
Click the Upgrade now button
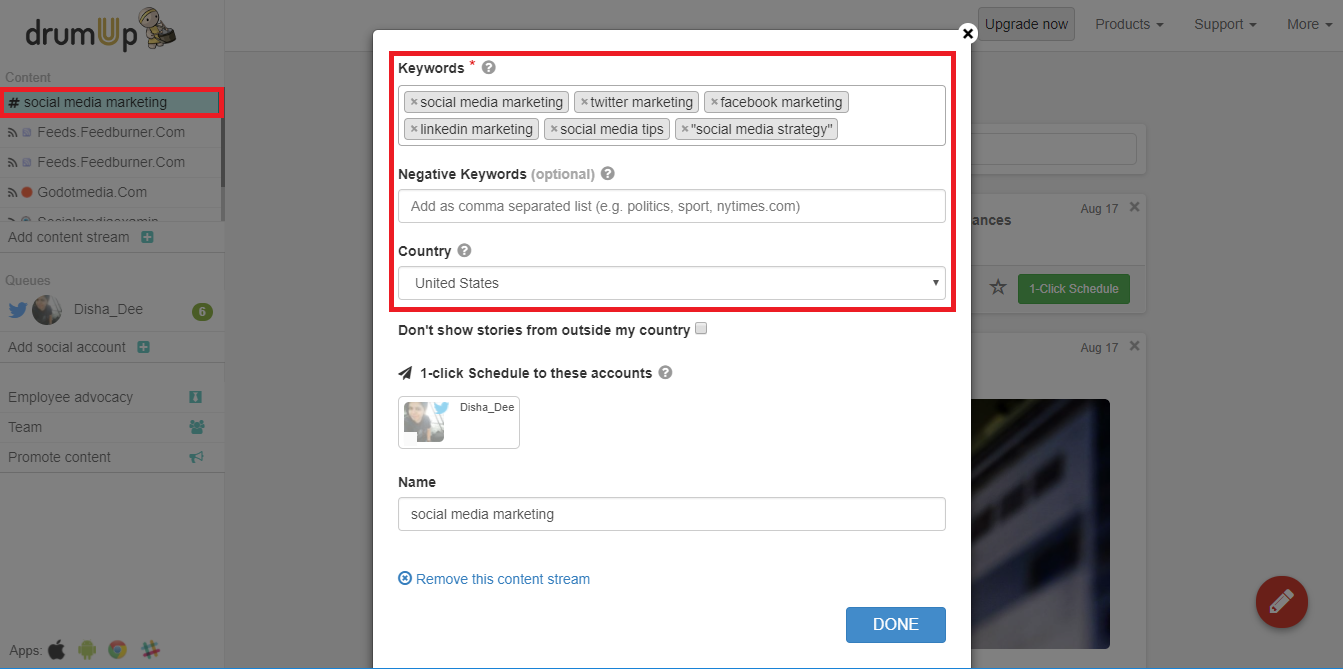point(1026,24)
